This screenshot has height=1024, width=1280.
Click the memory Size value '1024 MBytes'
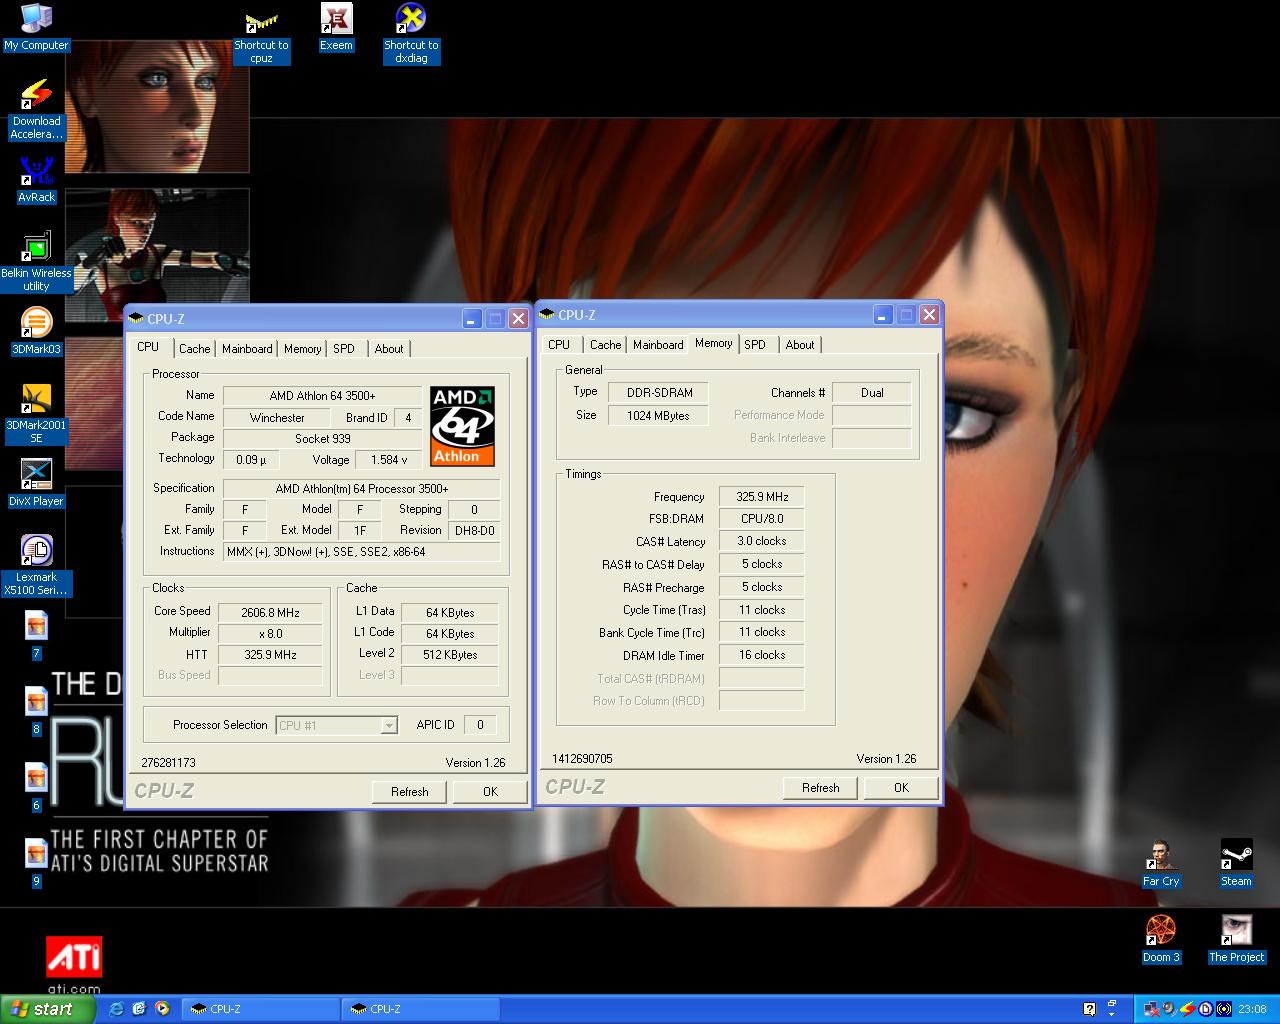coord(659,416)
